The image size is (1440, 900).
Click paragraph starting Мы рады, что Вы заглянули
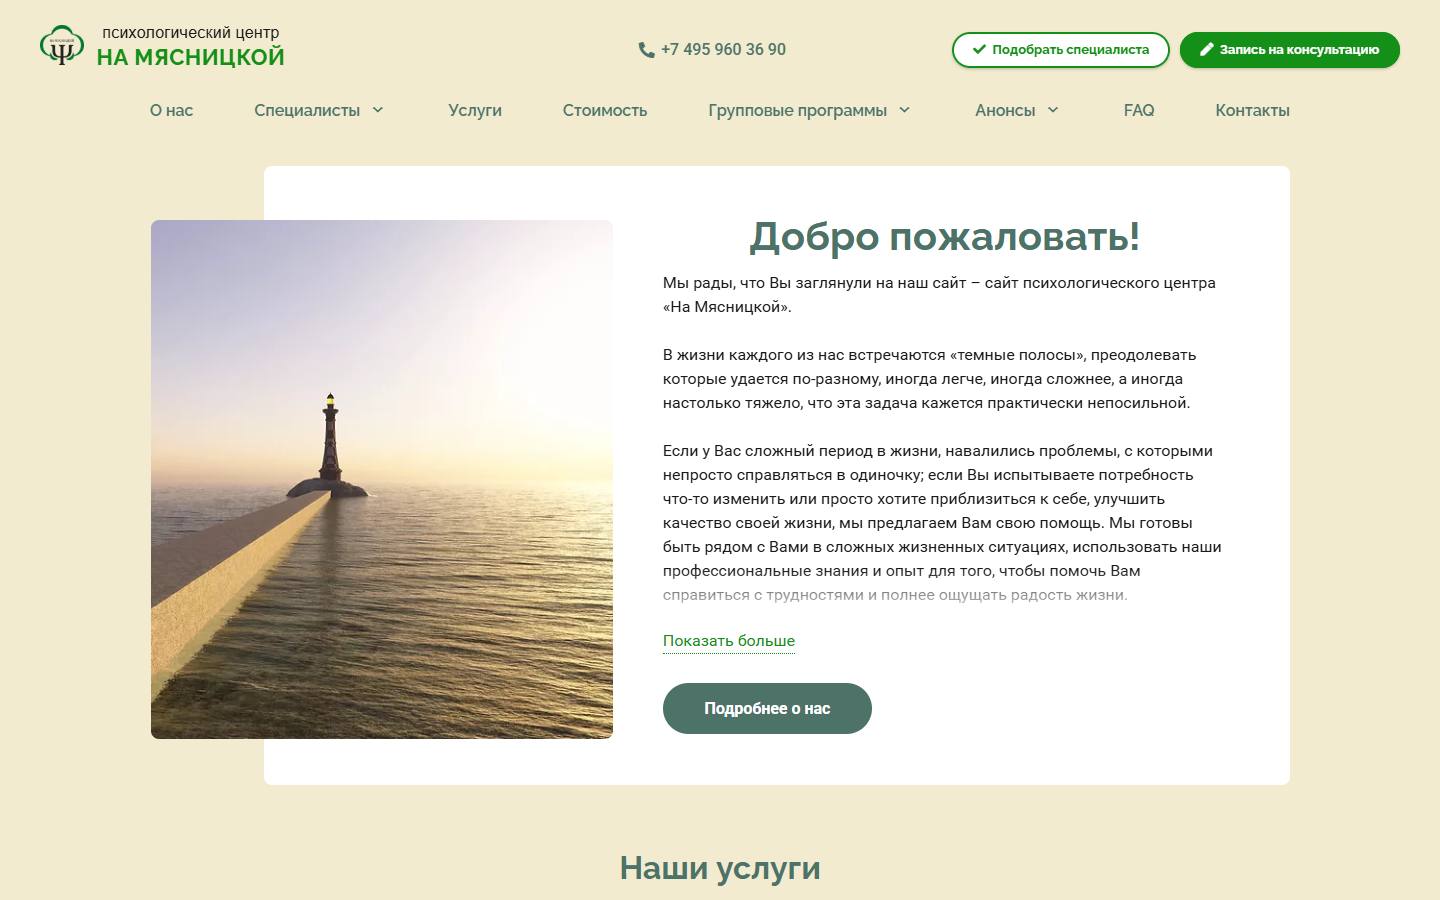tap(940, 295)
